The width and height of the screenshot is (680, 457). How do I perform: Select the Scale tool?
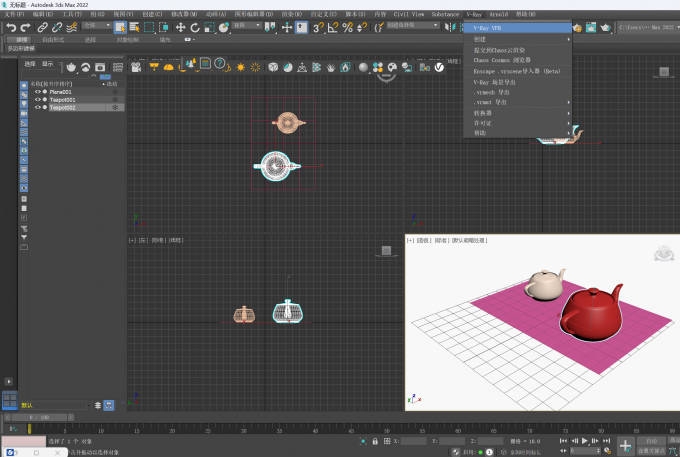(209, 27)
